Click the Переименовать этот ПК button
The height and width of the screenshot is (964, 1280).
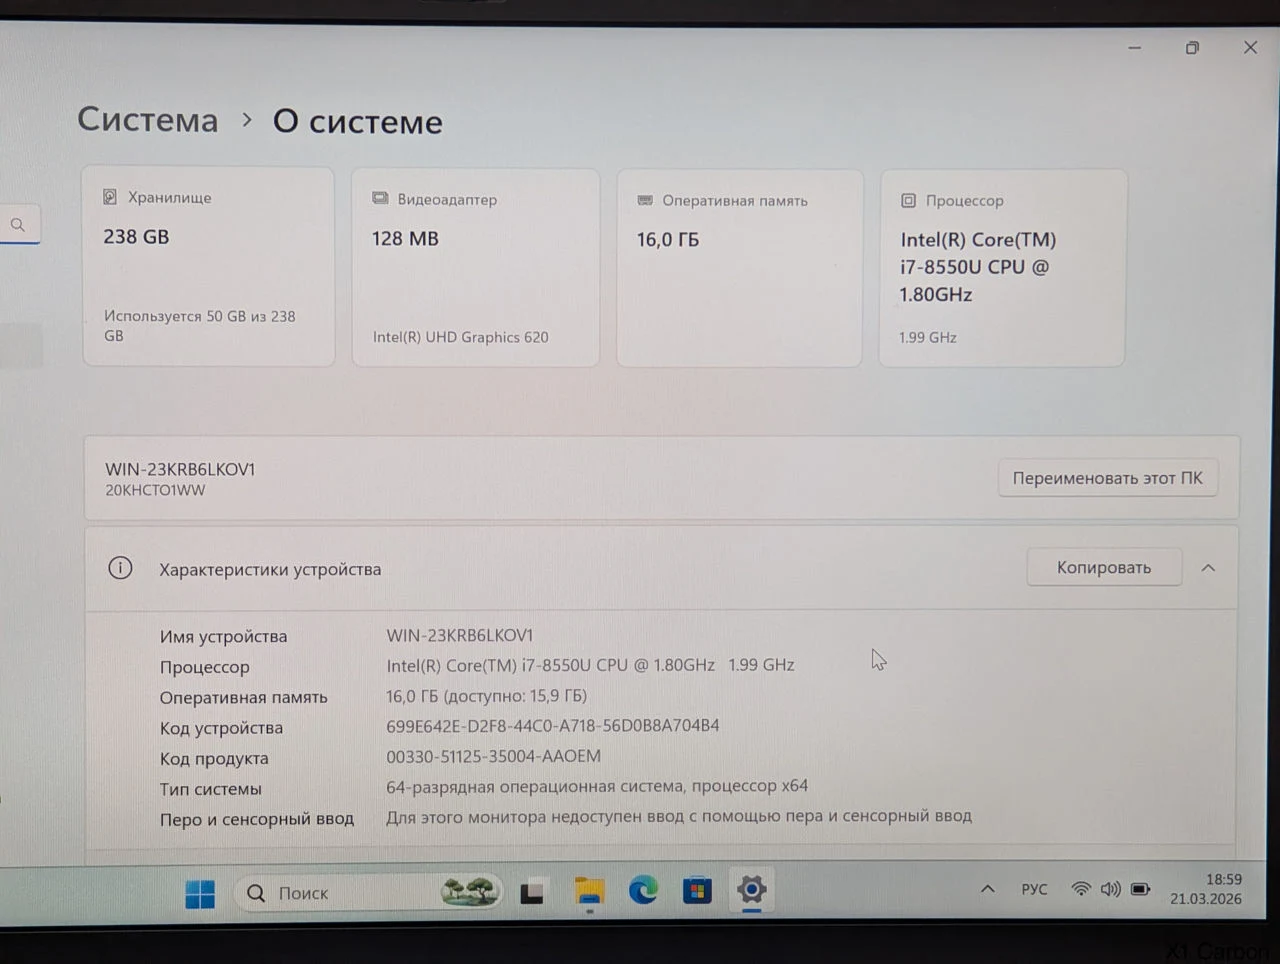coord(1107,478)
